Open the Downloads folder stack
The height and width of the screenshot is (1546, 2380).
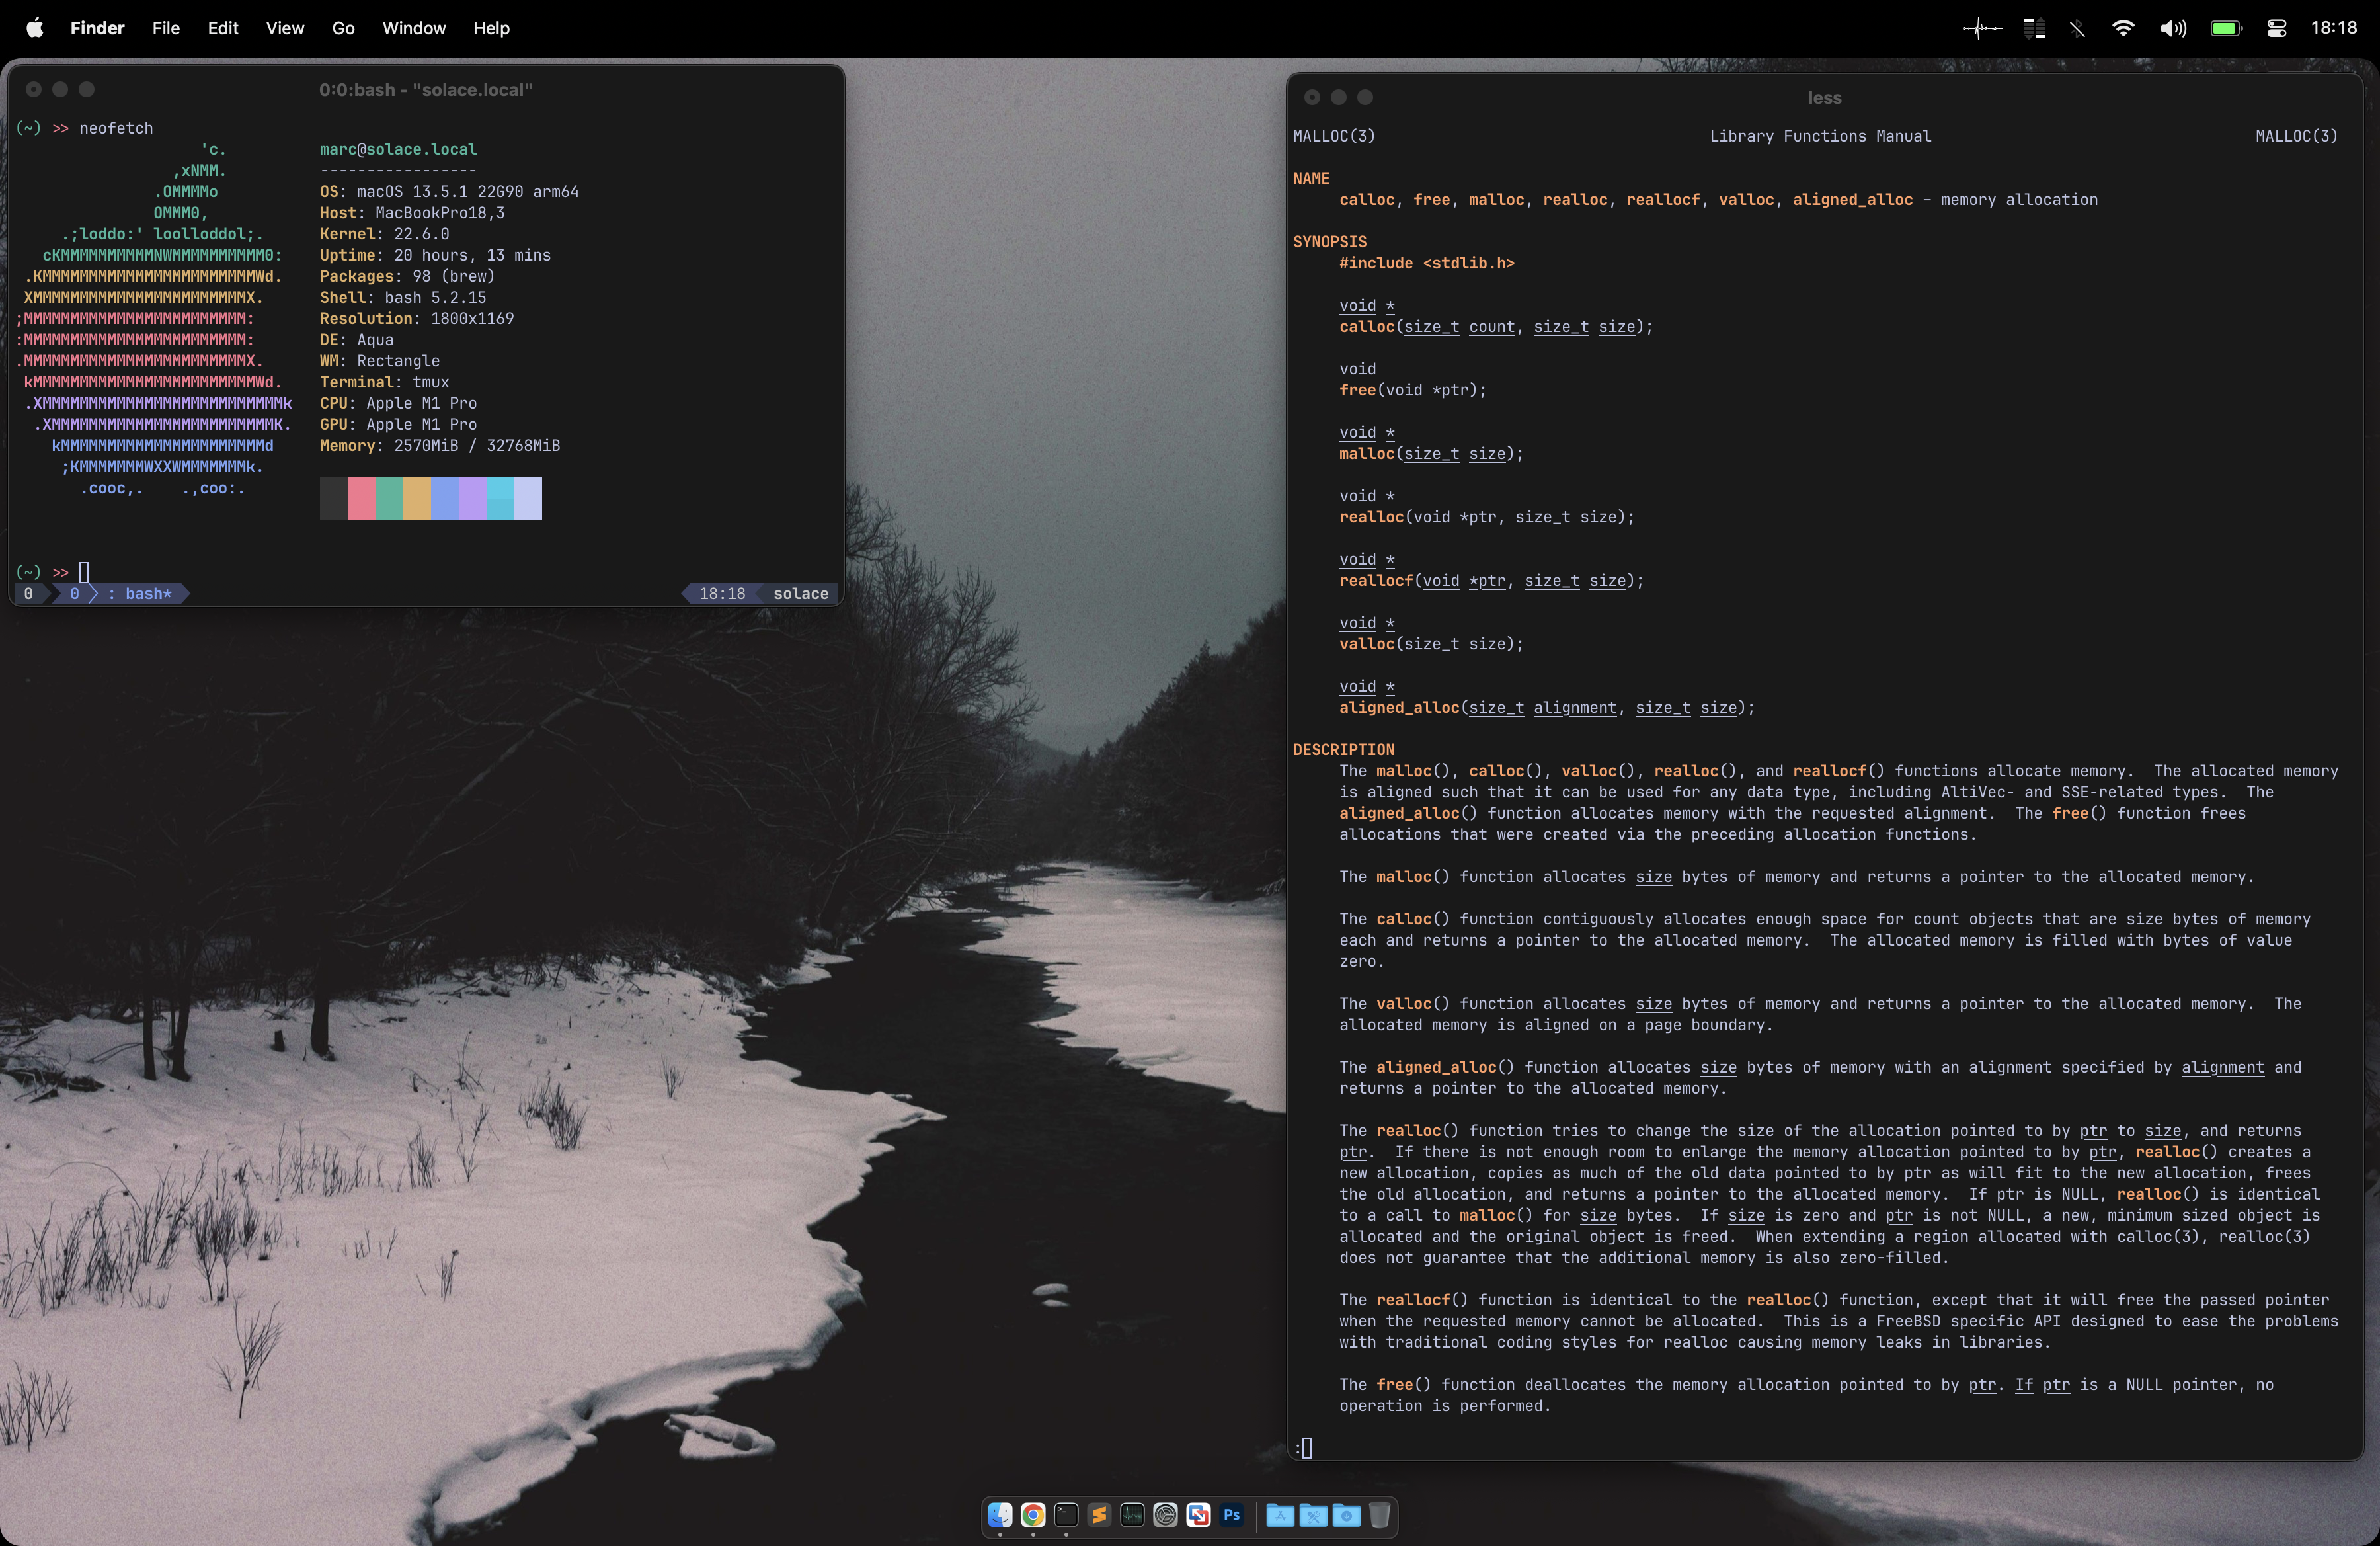coord(1346,1515)
